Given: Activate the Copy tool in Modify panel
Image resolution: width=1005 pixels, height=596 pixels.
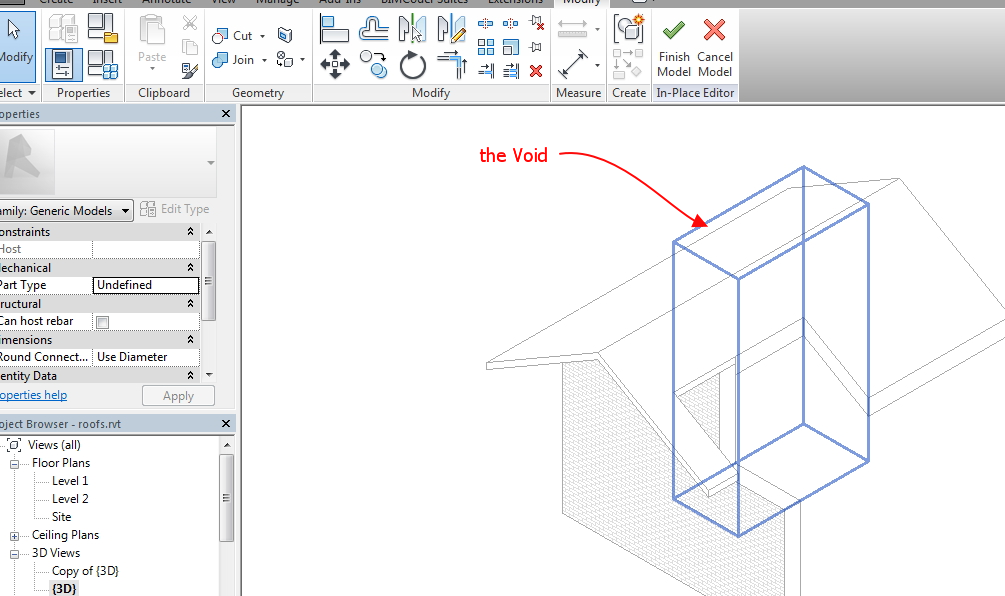Looking at the screenshot, I should (x=373, y=64).
